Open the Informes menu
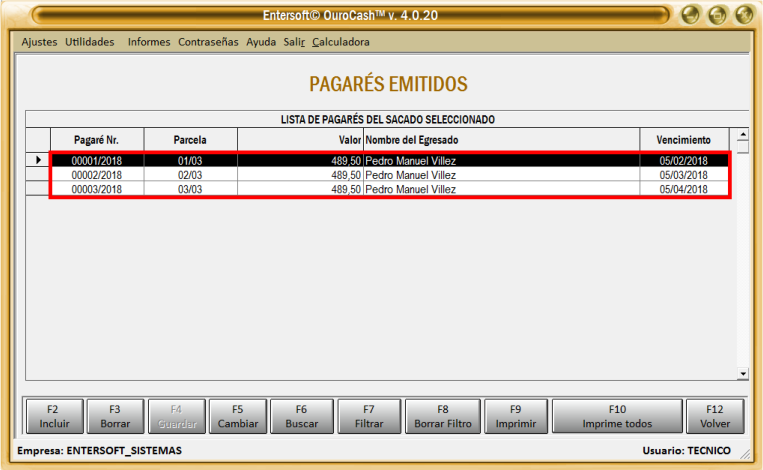This screenshot has height=470, width=763. coord(149,42)
